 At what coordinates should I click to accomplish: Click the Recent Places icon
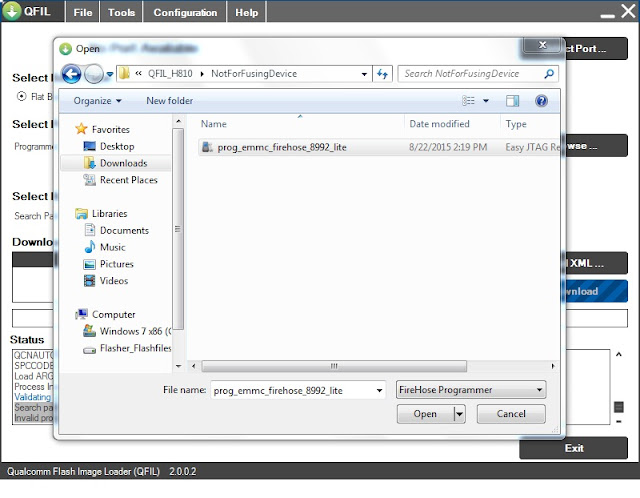89,180
